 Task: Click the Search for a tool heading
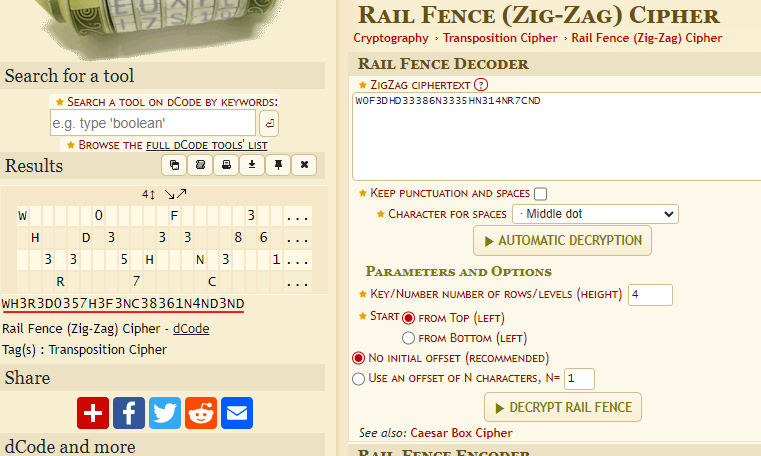click(x=69, y=76)
